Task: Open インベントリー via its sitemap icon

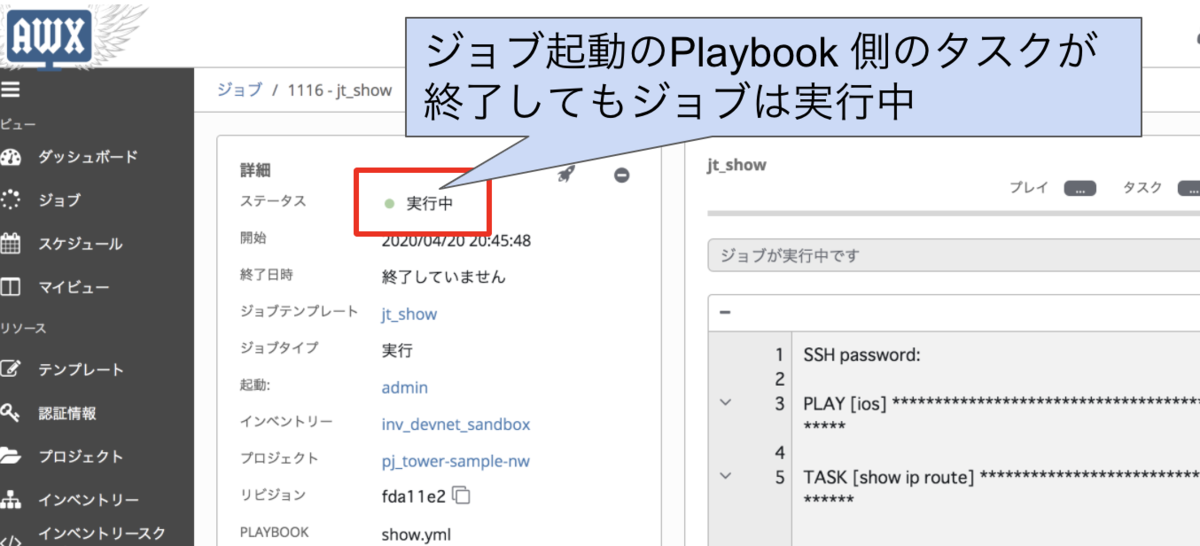Action: click(11, 500)
